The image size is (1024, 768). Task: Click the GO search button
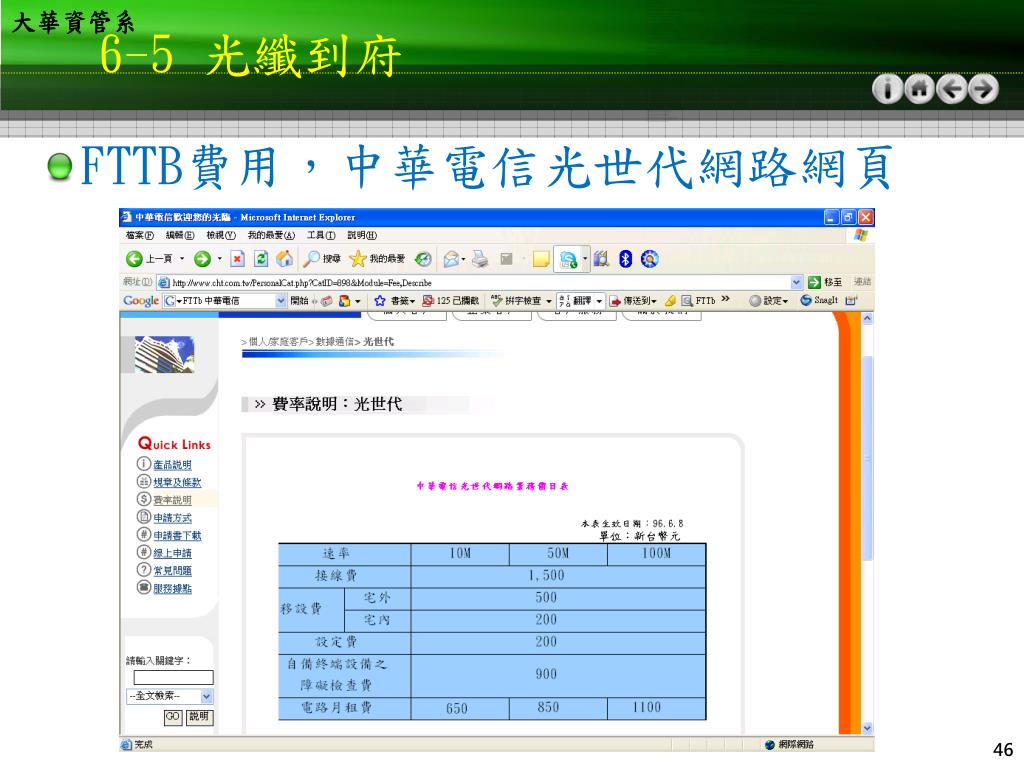tap(172, 717)
